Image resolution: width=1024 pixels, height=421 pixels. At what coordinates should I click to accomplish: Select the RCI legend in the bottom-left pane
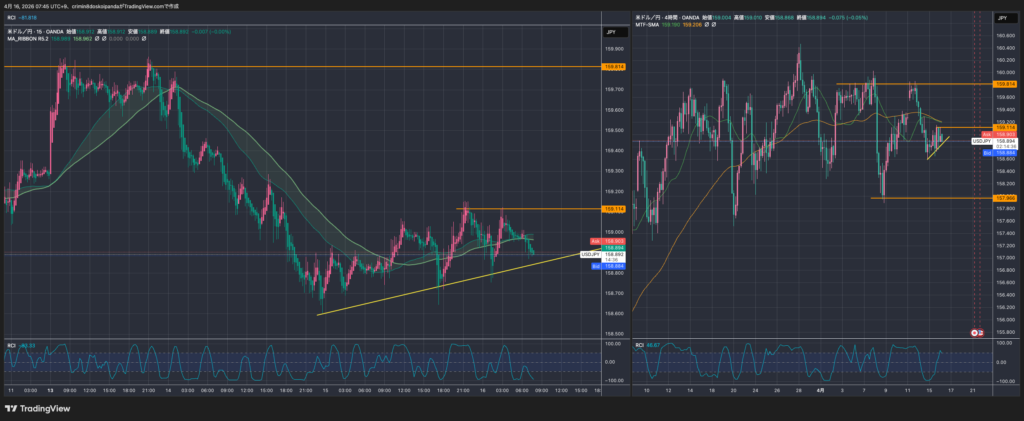(12, 345)
